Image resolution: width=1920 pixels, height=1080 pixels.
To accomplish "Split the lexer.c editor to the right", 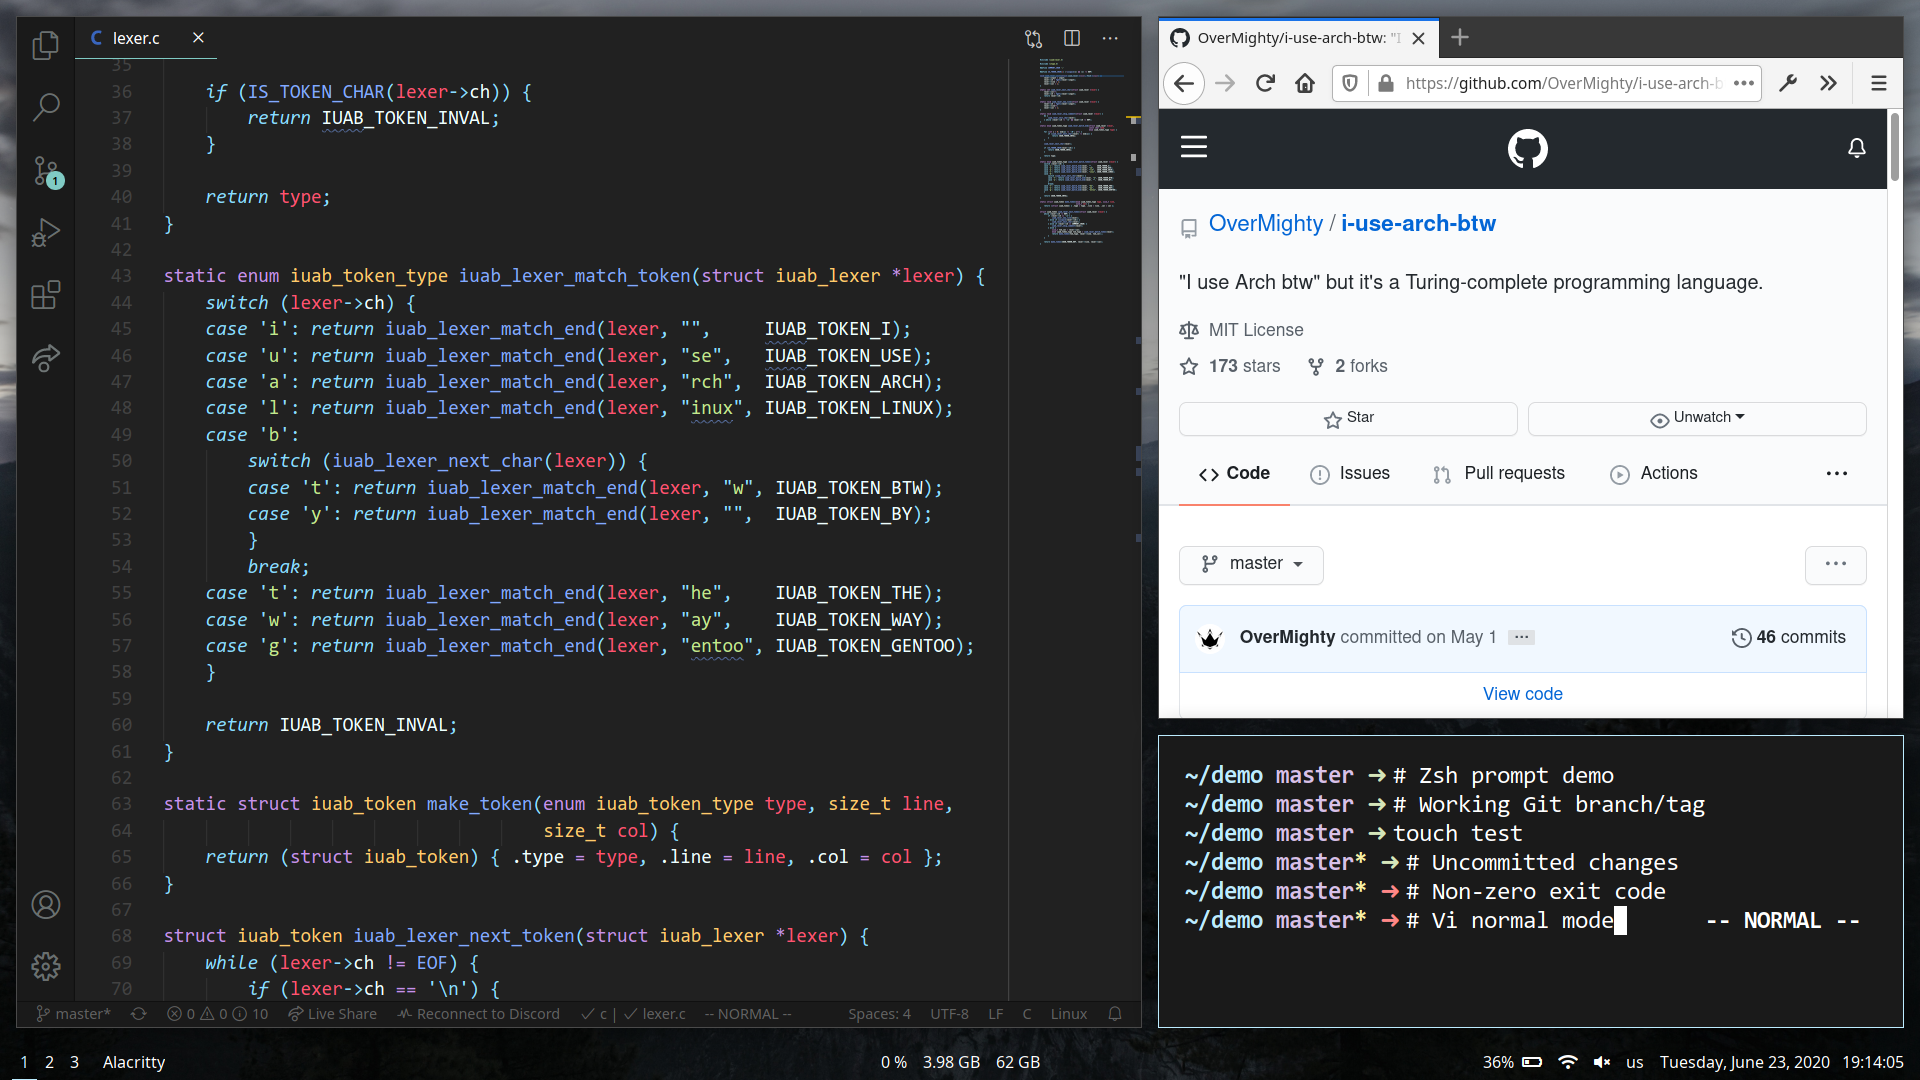I will pyautogui.click(x=1072, y=38).
